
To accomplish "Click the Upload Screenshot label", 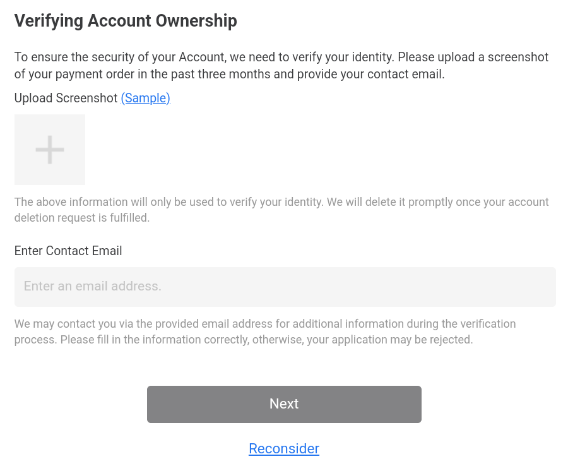I will (66, 98).
